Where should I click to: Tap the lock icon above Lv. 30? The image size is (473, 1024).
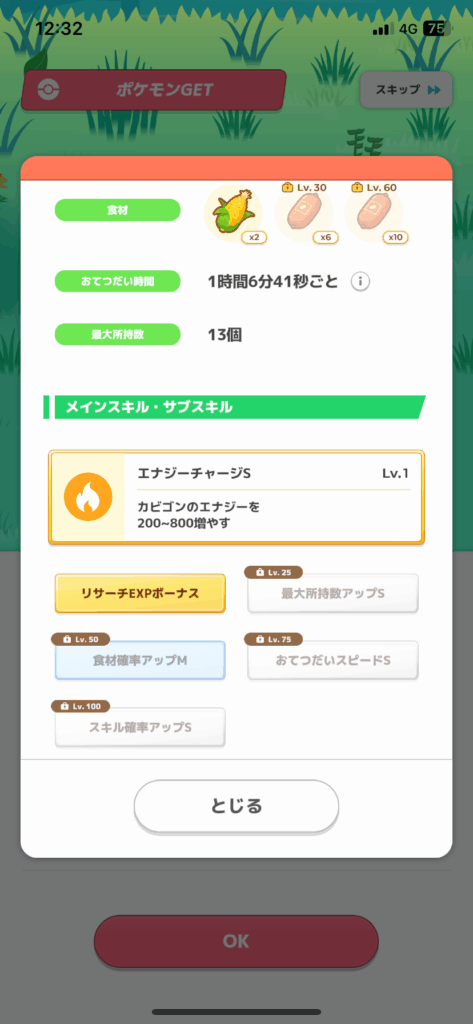287,187
